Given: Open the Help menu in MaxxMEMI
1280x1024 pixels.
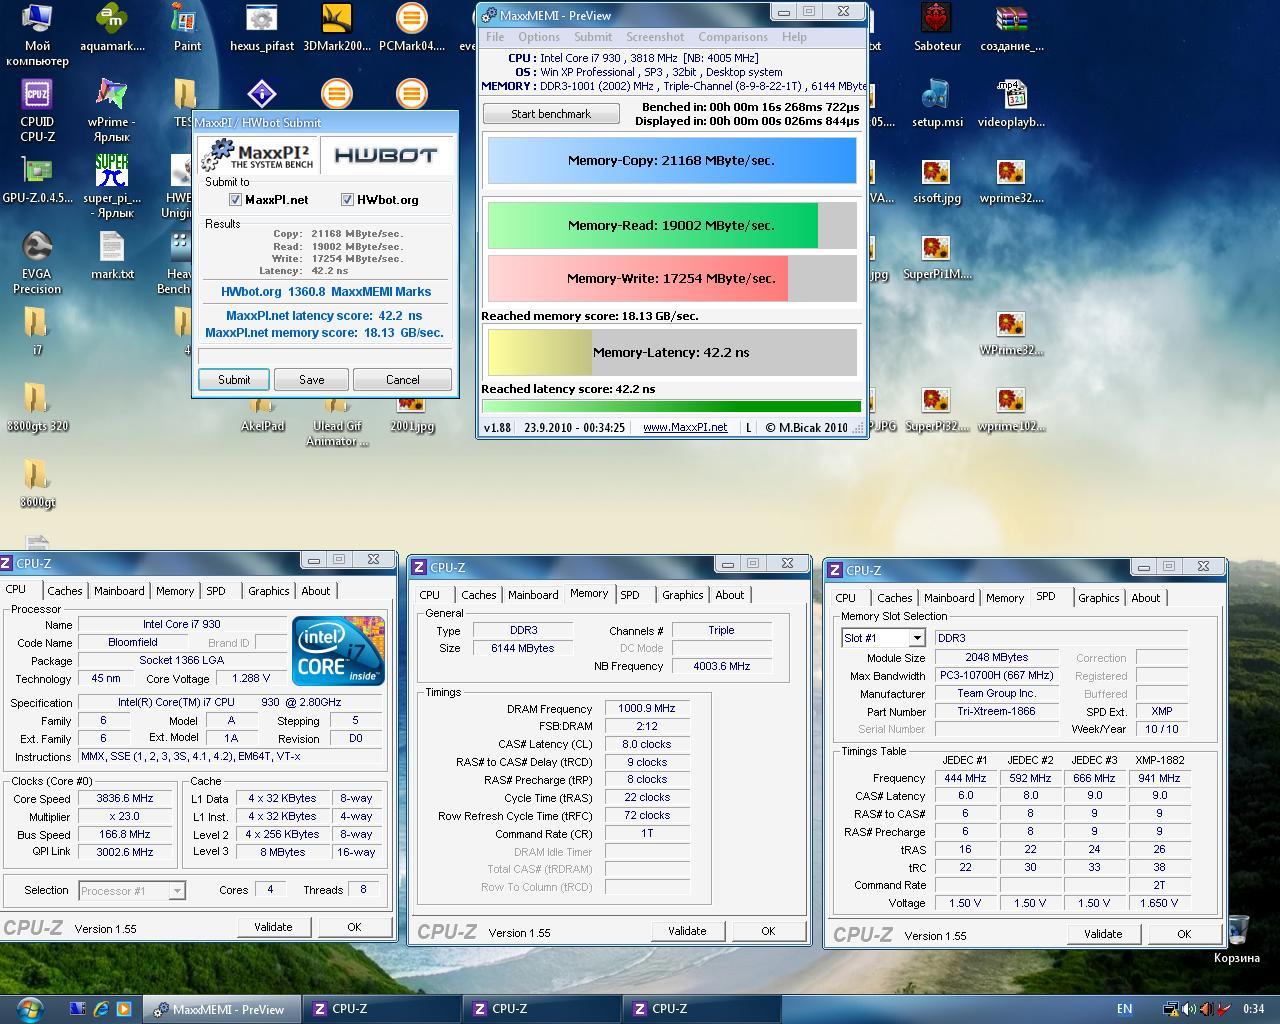Looking at the screenshot, I should pyautogui.click(x=794, y=37).
